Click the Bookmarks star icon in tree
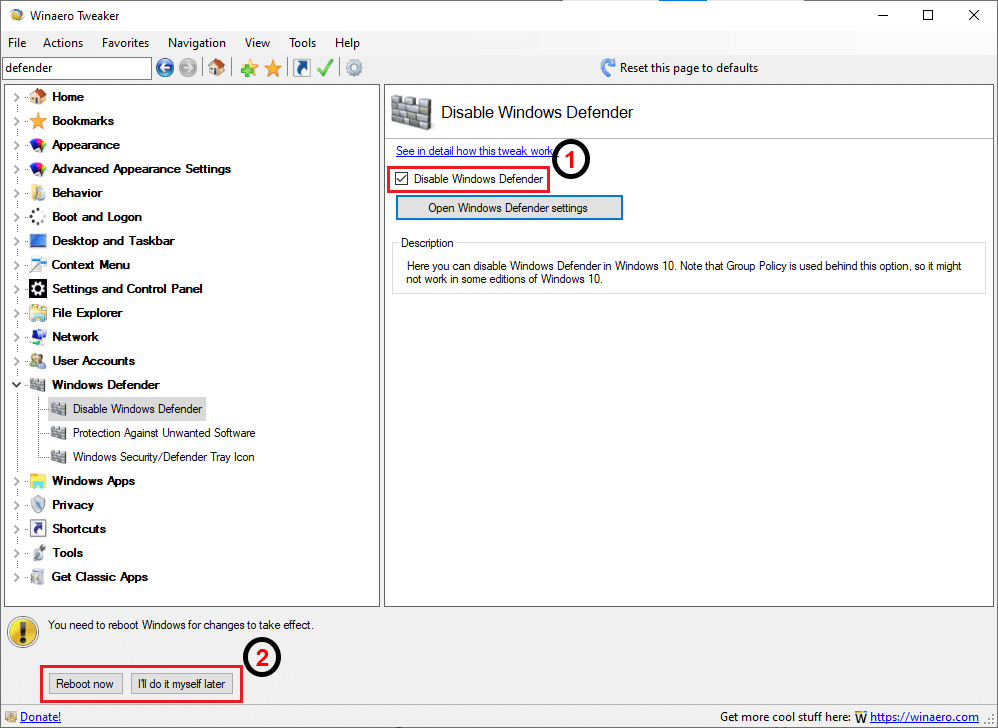The image size is (998, 728). coord(38,121)
